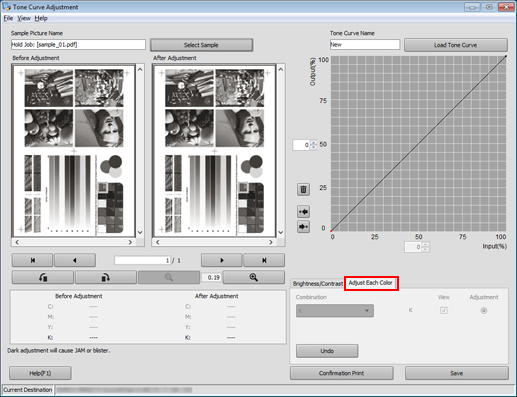Open the Combination dropdown
This screenshot has height=397, width=517.
[335, 311]
